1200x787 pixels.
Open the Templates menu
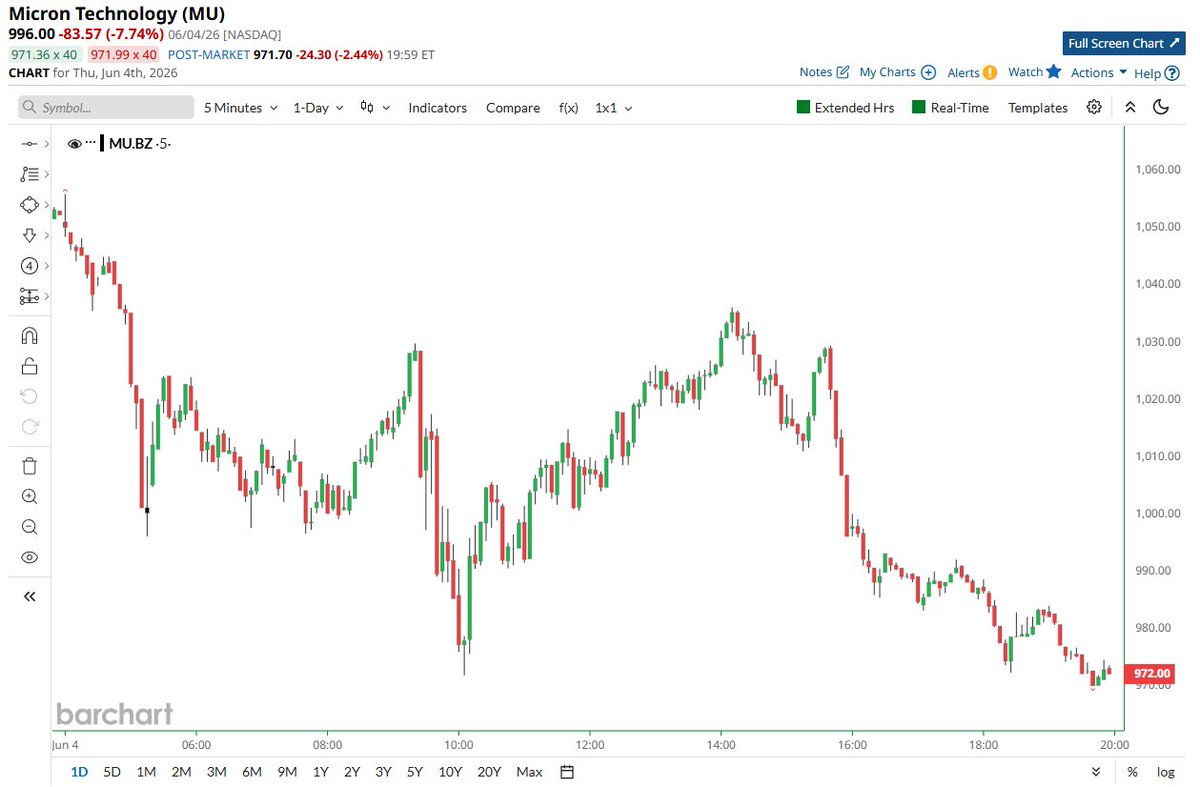point(1038,107)
